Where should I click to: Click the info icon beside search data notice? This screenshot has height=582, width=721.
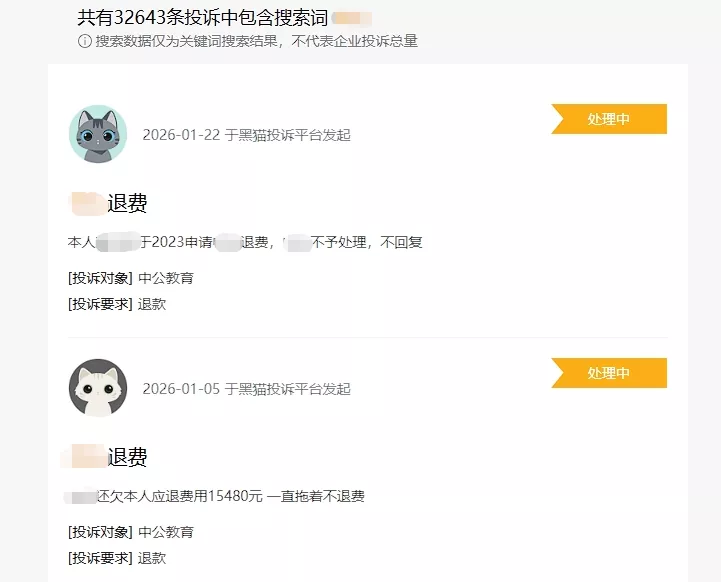click(84, 41)
